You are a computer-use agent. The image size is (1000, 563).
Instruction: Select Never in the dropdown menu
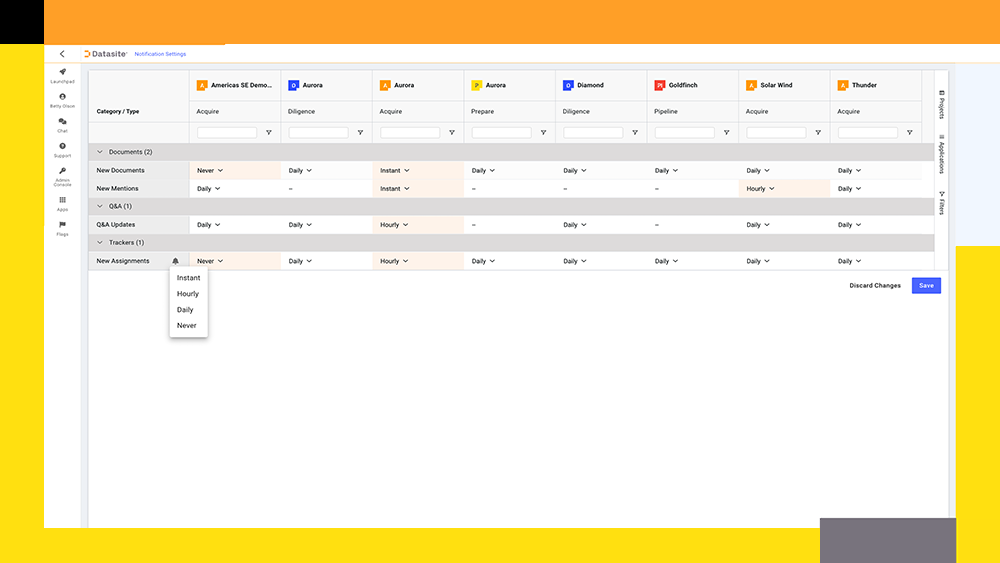pyautogui.click(x=189, y=326)
